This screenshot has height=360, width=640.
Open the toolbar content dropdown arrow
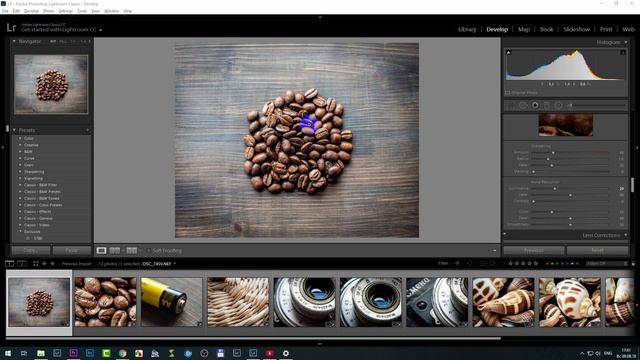click(x=494, y=251)
